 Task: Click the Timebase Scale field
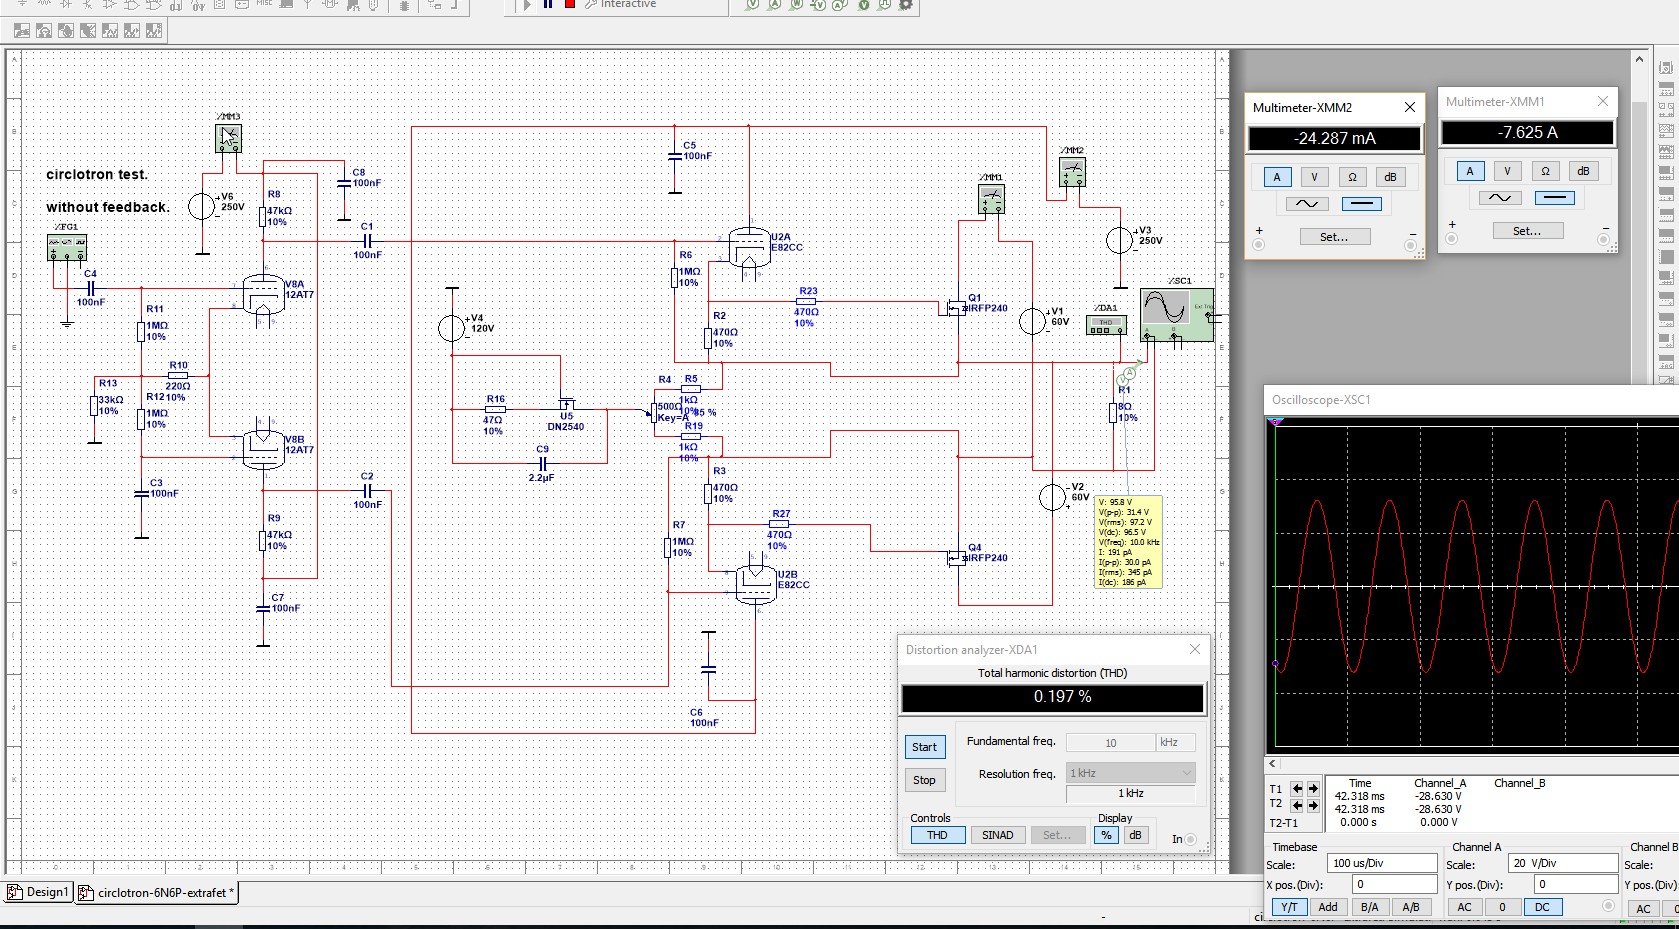coord(1382,863)
